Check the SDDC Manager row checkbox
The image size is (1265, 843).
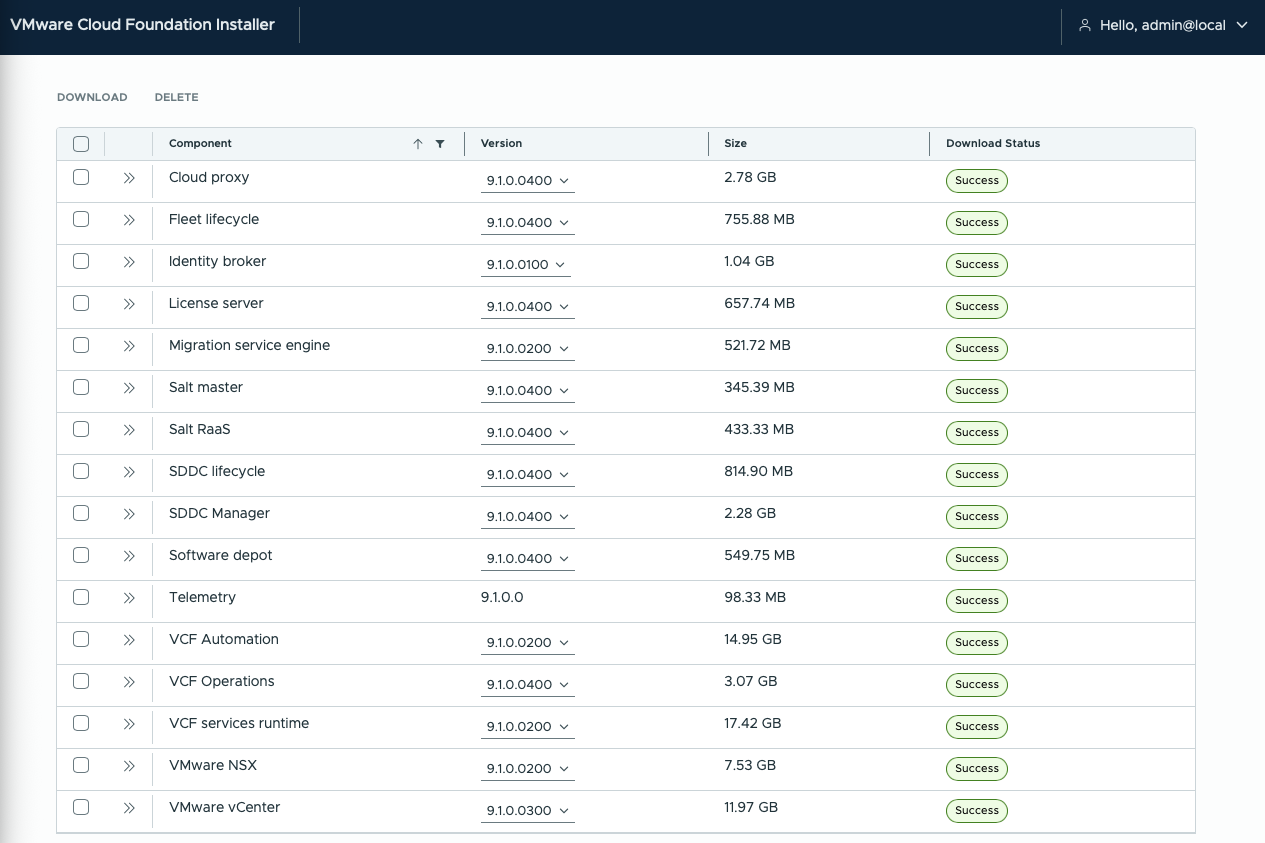pyautogui.click(x=81, y=513)
